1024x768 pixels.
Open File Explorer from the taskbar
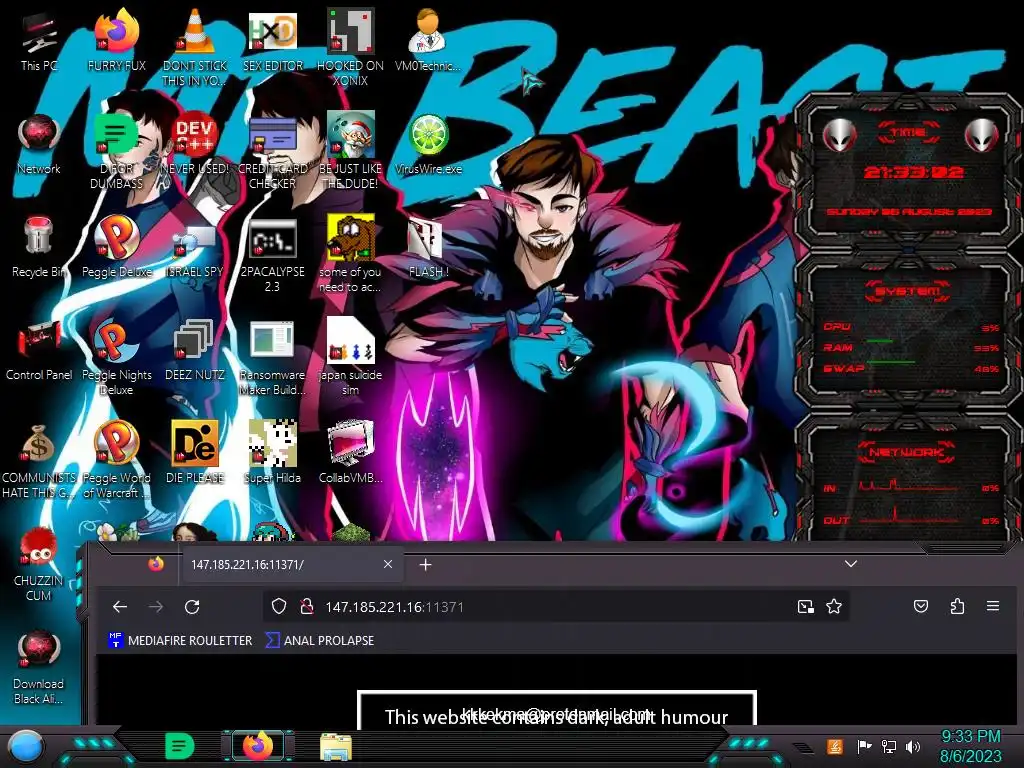336,747
